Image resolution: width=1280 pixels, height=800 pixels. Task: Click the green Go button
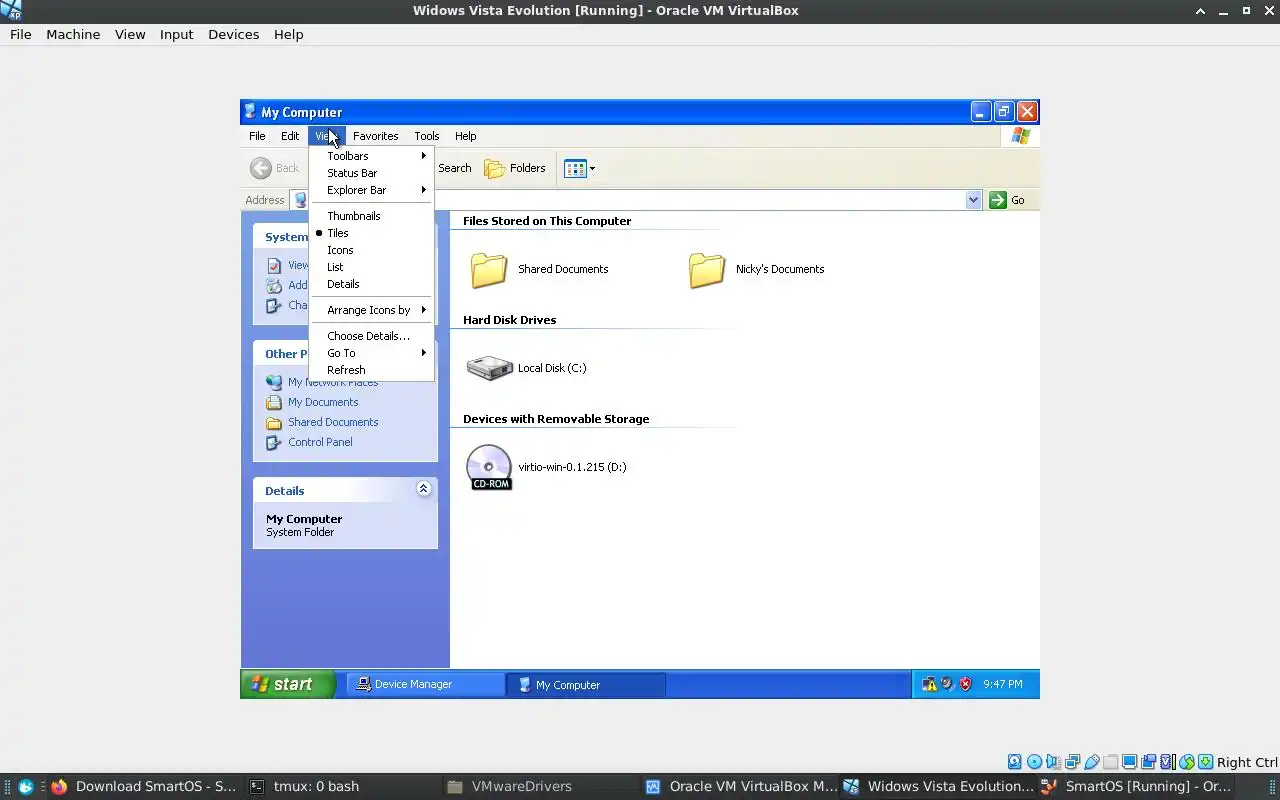click(1007, 200)
